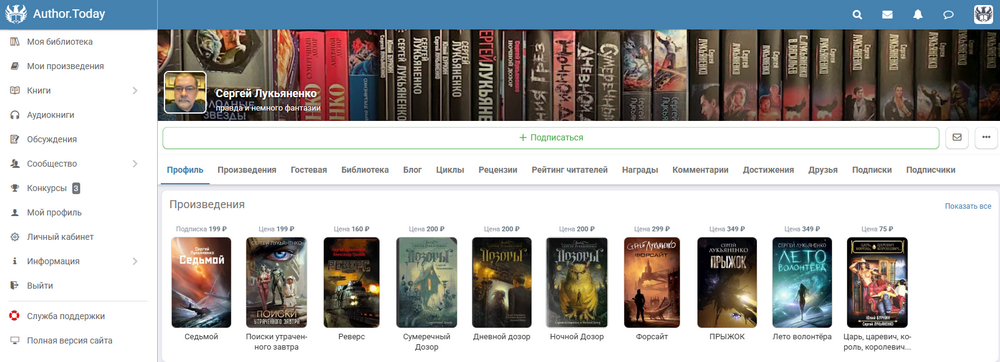Click the Сергей Лукьяненко author name
The width and height of the screenshot is (1000, 362).
[266, 94]
